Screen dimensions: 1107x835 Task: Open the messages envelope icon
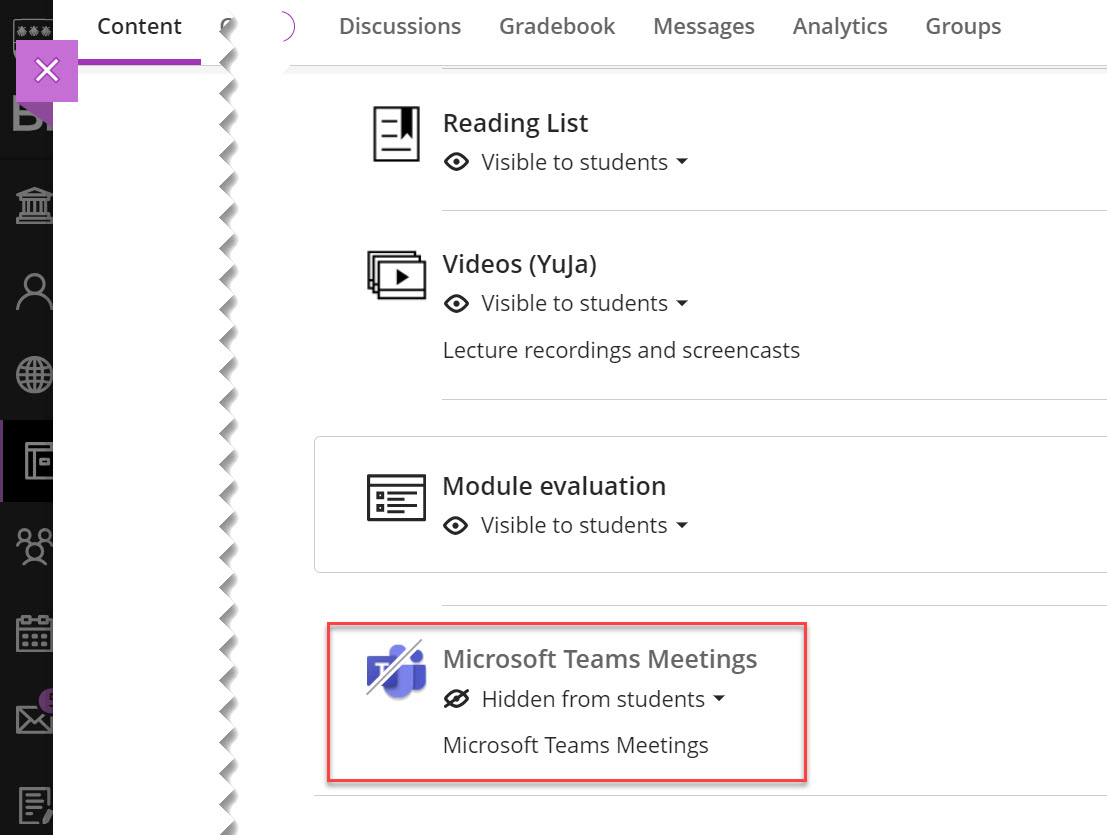(x=34, y=718)
